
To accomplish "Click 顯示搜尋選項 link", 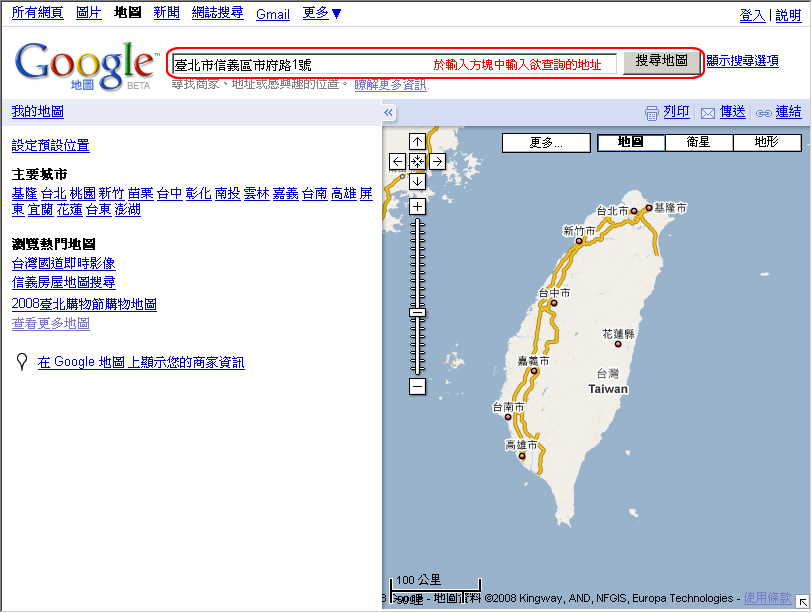I will [x=743, y=61].
